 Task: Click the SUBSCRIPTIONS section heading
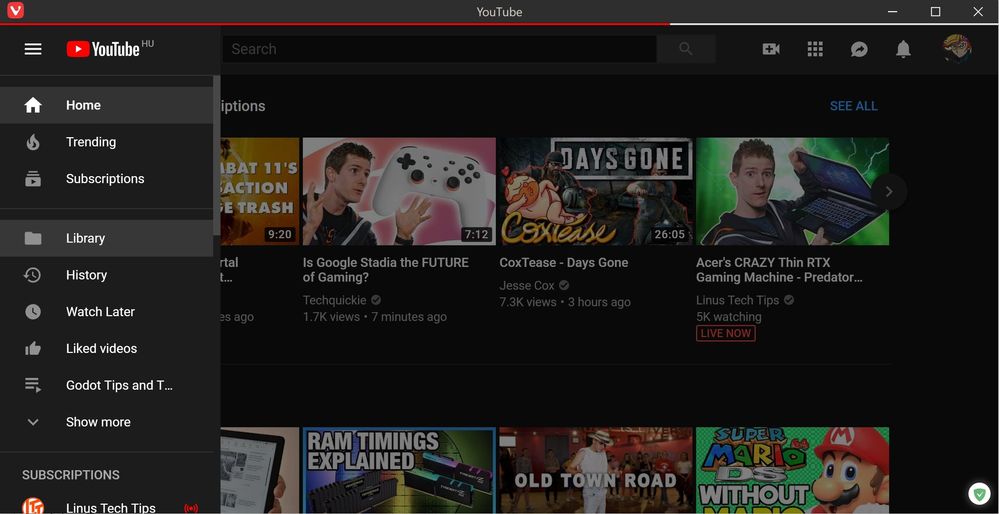click(71, 475)
